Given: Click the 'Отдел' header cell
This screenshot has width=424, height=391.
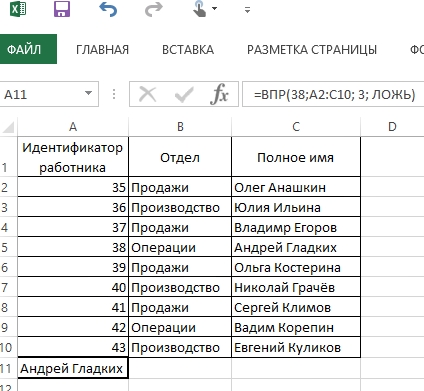Looking at the screenshot, I should (180, 157).
